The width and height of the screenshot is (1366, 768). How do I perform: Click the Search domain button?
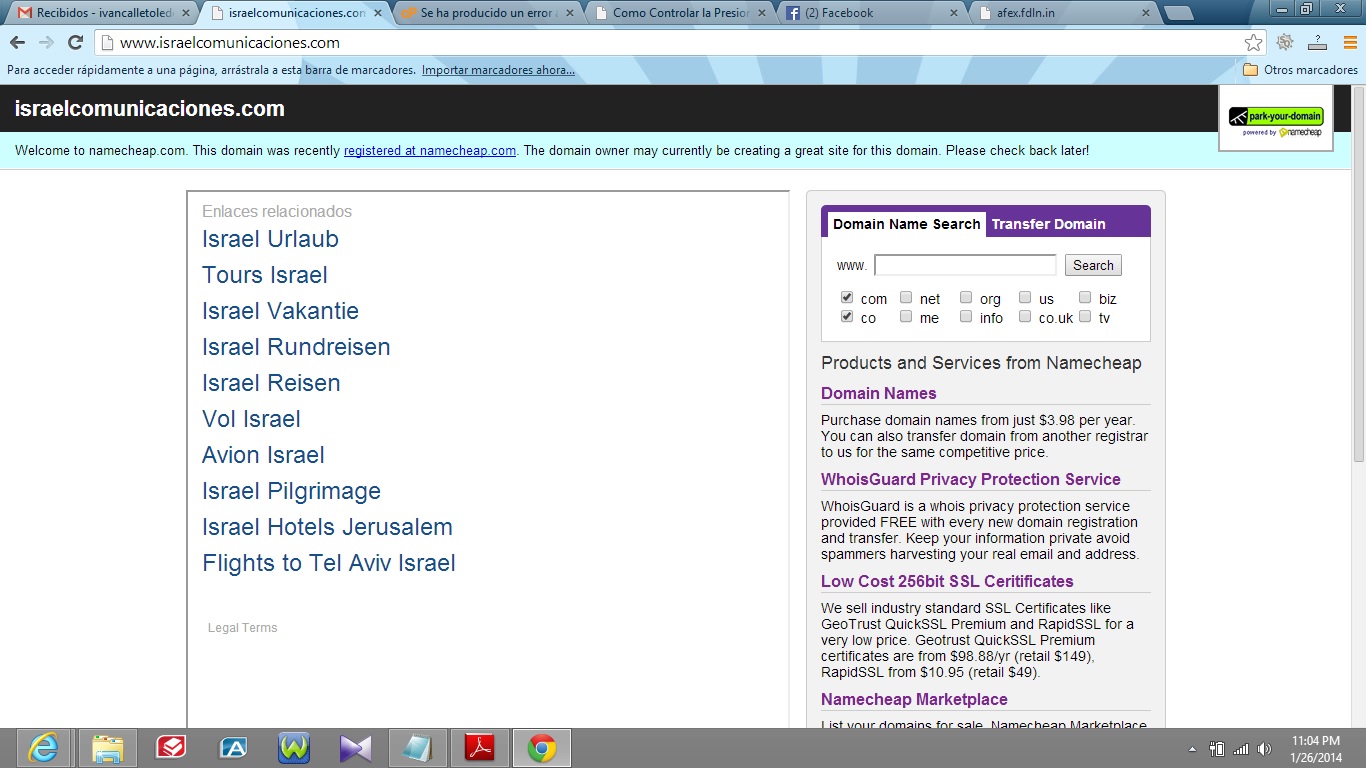1093,265
